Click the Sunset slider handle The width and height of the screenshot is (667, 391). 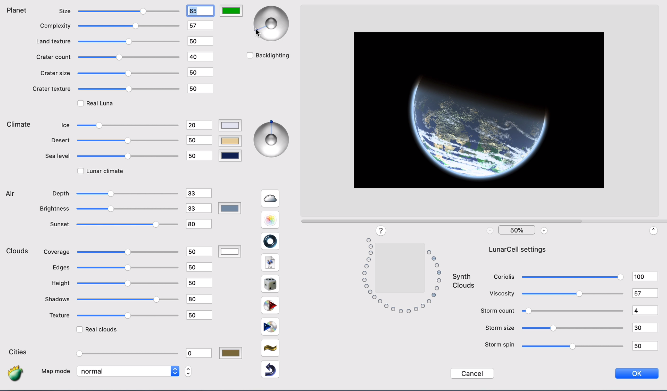tap(156, 224)
